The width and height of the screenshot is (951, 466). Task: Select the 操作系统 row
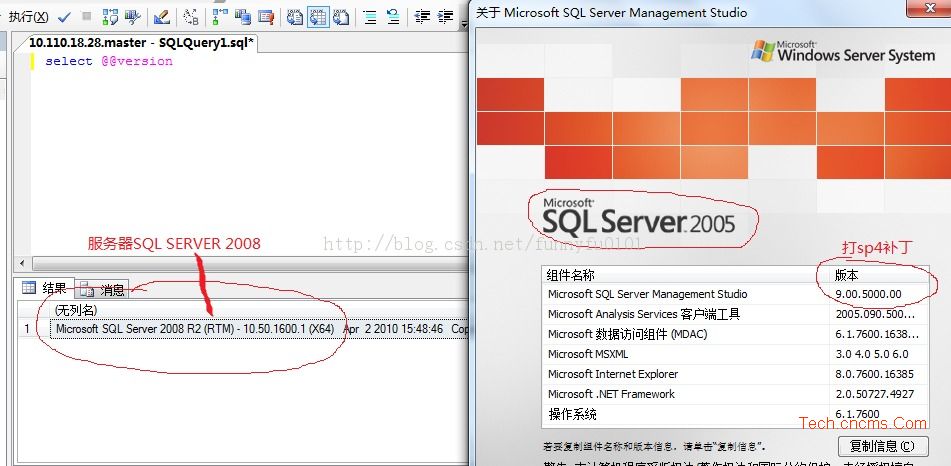735,414
